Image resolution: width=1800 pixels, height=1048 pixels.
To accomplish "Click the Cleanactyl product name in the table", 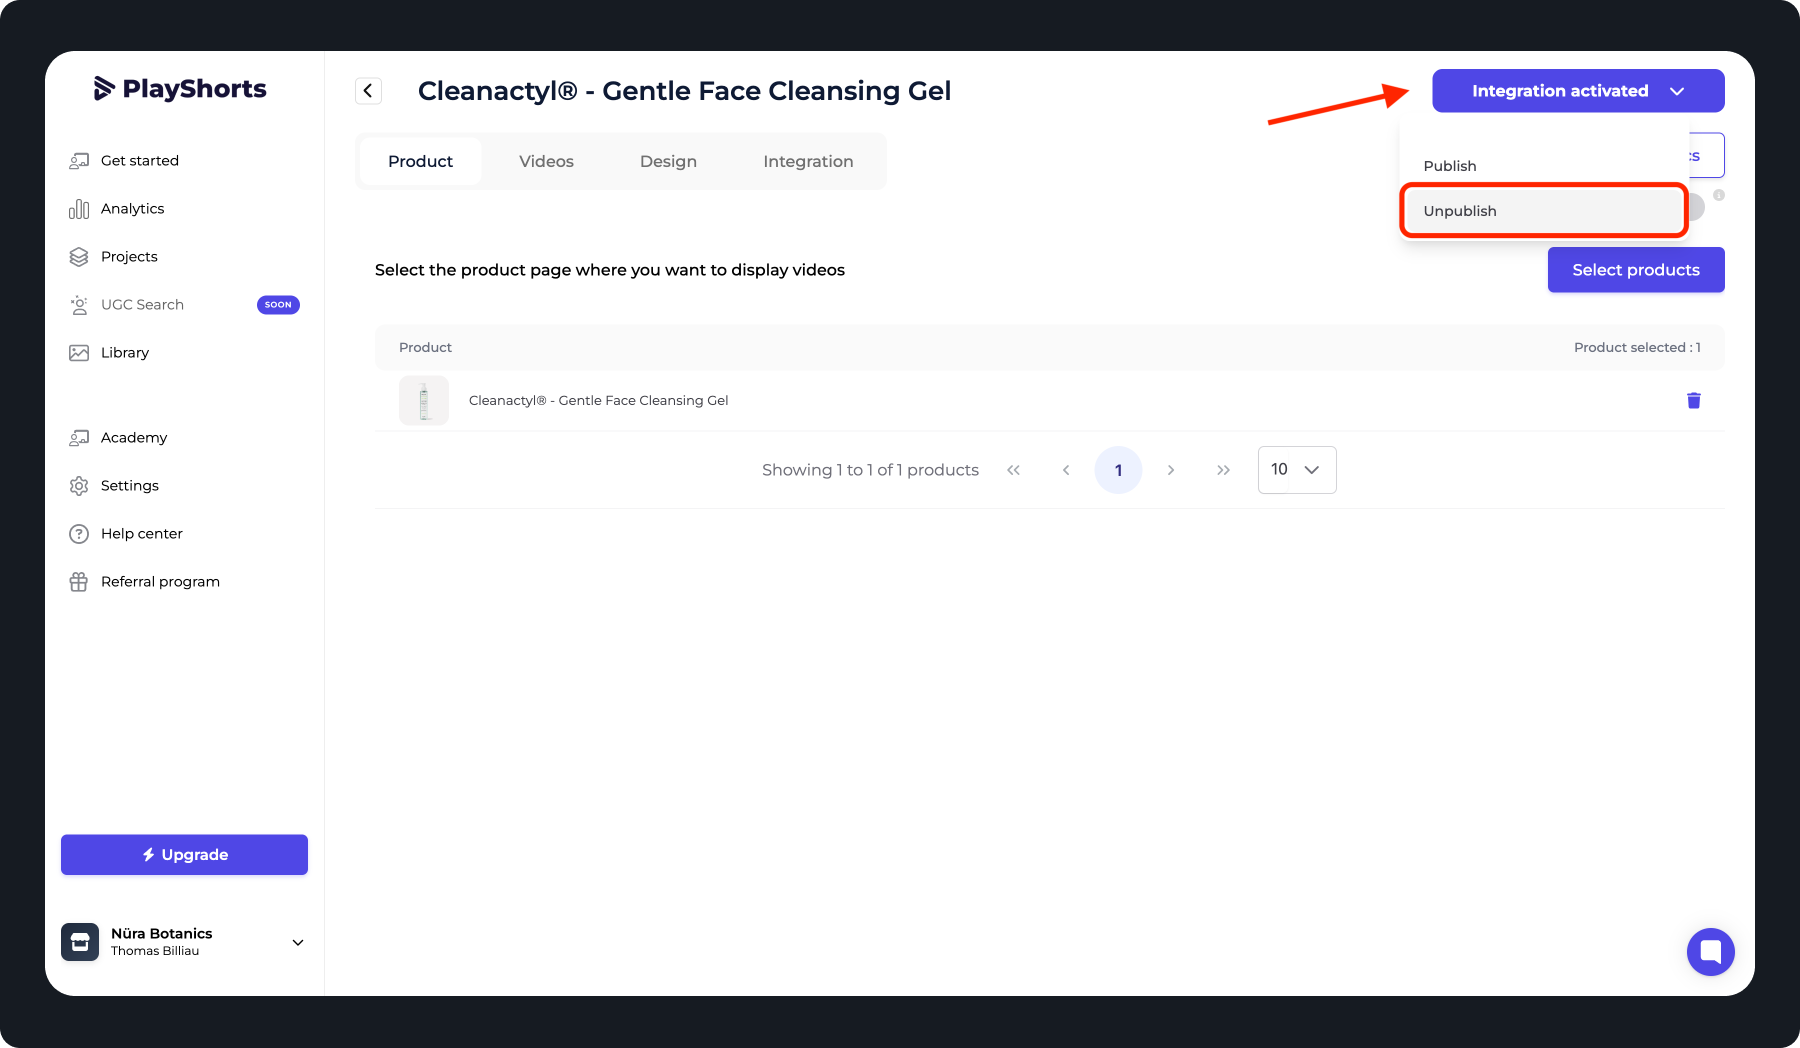I will coord(599,401).
